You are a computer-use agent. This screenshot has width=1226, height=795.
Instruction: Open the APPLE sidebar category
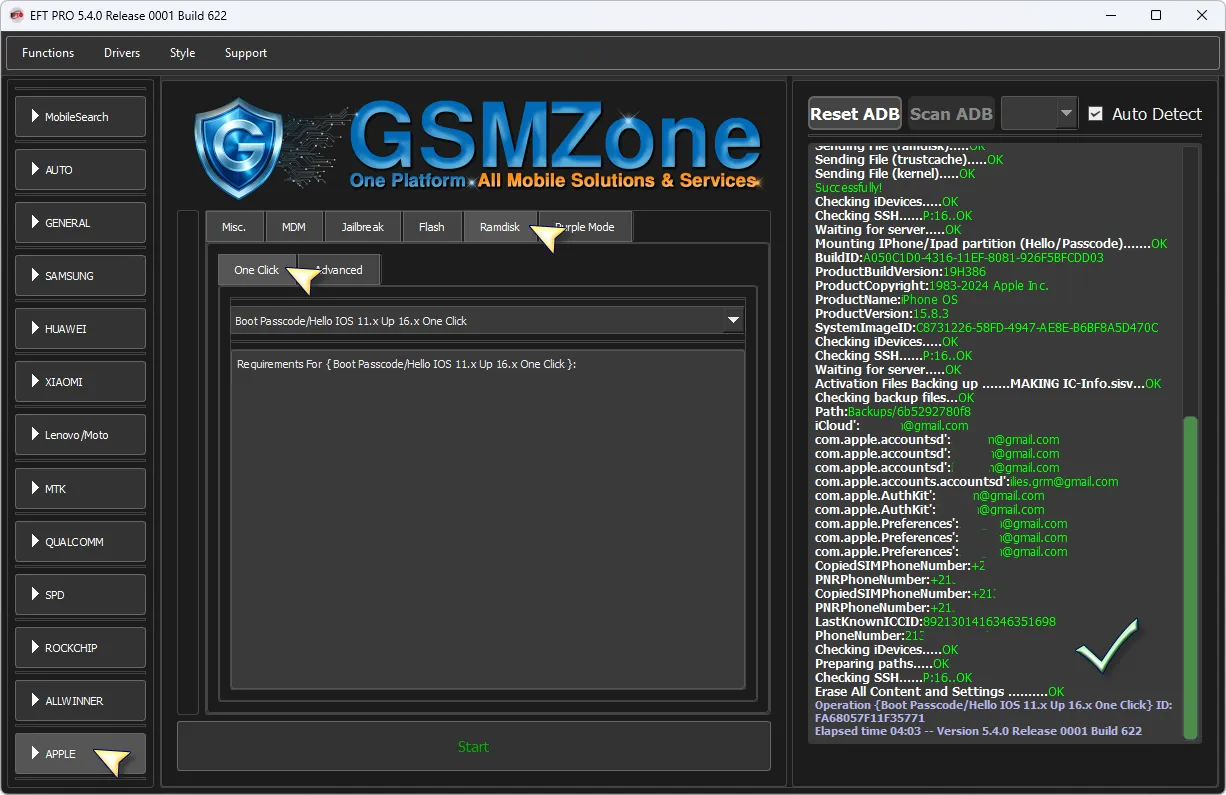tap(80, 754)
